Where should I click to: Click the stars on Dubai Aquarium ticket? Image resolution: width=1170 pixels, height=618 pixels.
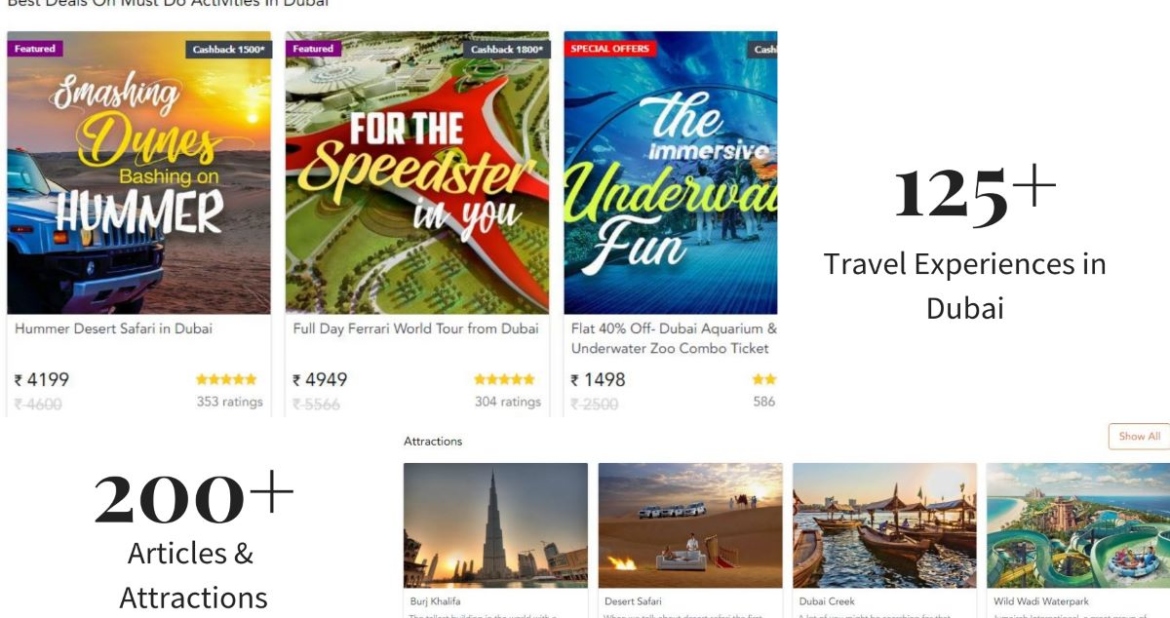(764, 379)
